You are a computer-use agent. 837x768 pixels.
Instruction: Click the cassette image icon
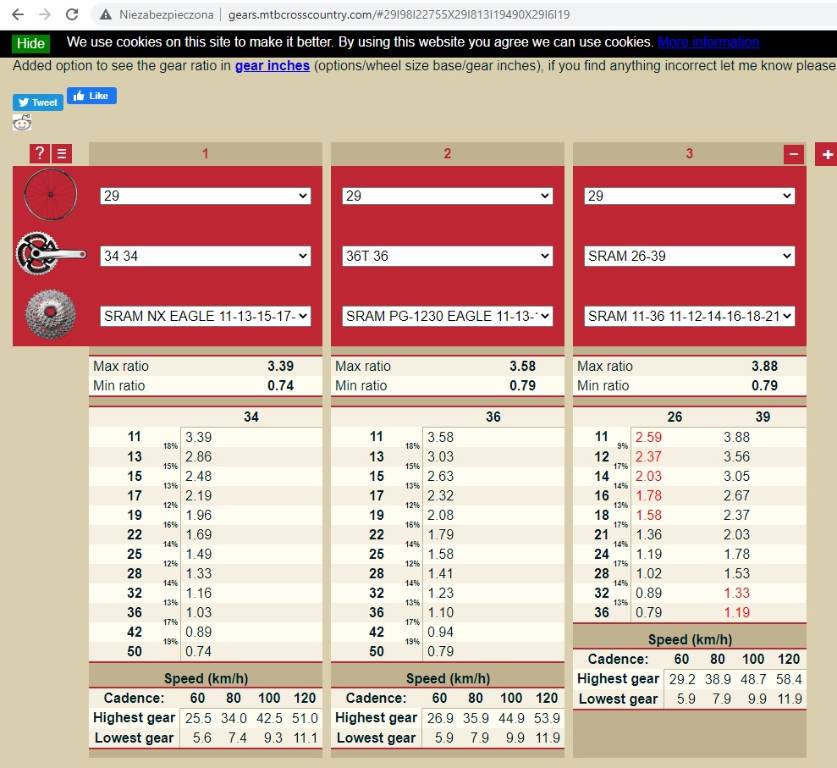50,314
